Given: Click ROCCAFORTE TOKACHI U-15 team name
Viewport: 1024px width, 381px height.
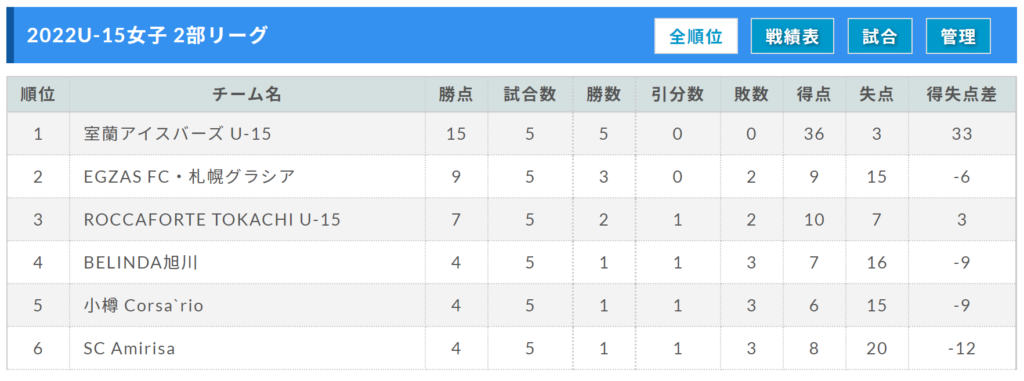Looking at the screenshot, I should click(x=212, y=220).
